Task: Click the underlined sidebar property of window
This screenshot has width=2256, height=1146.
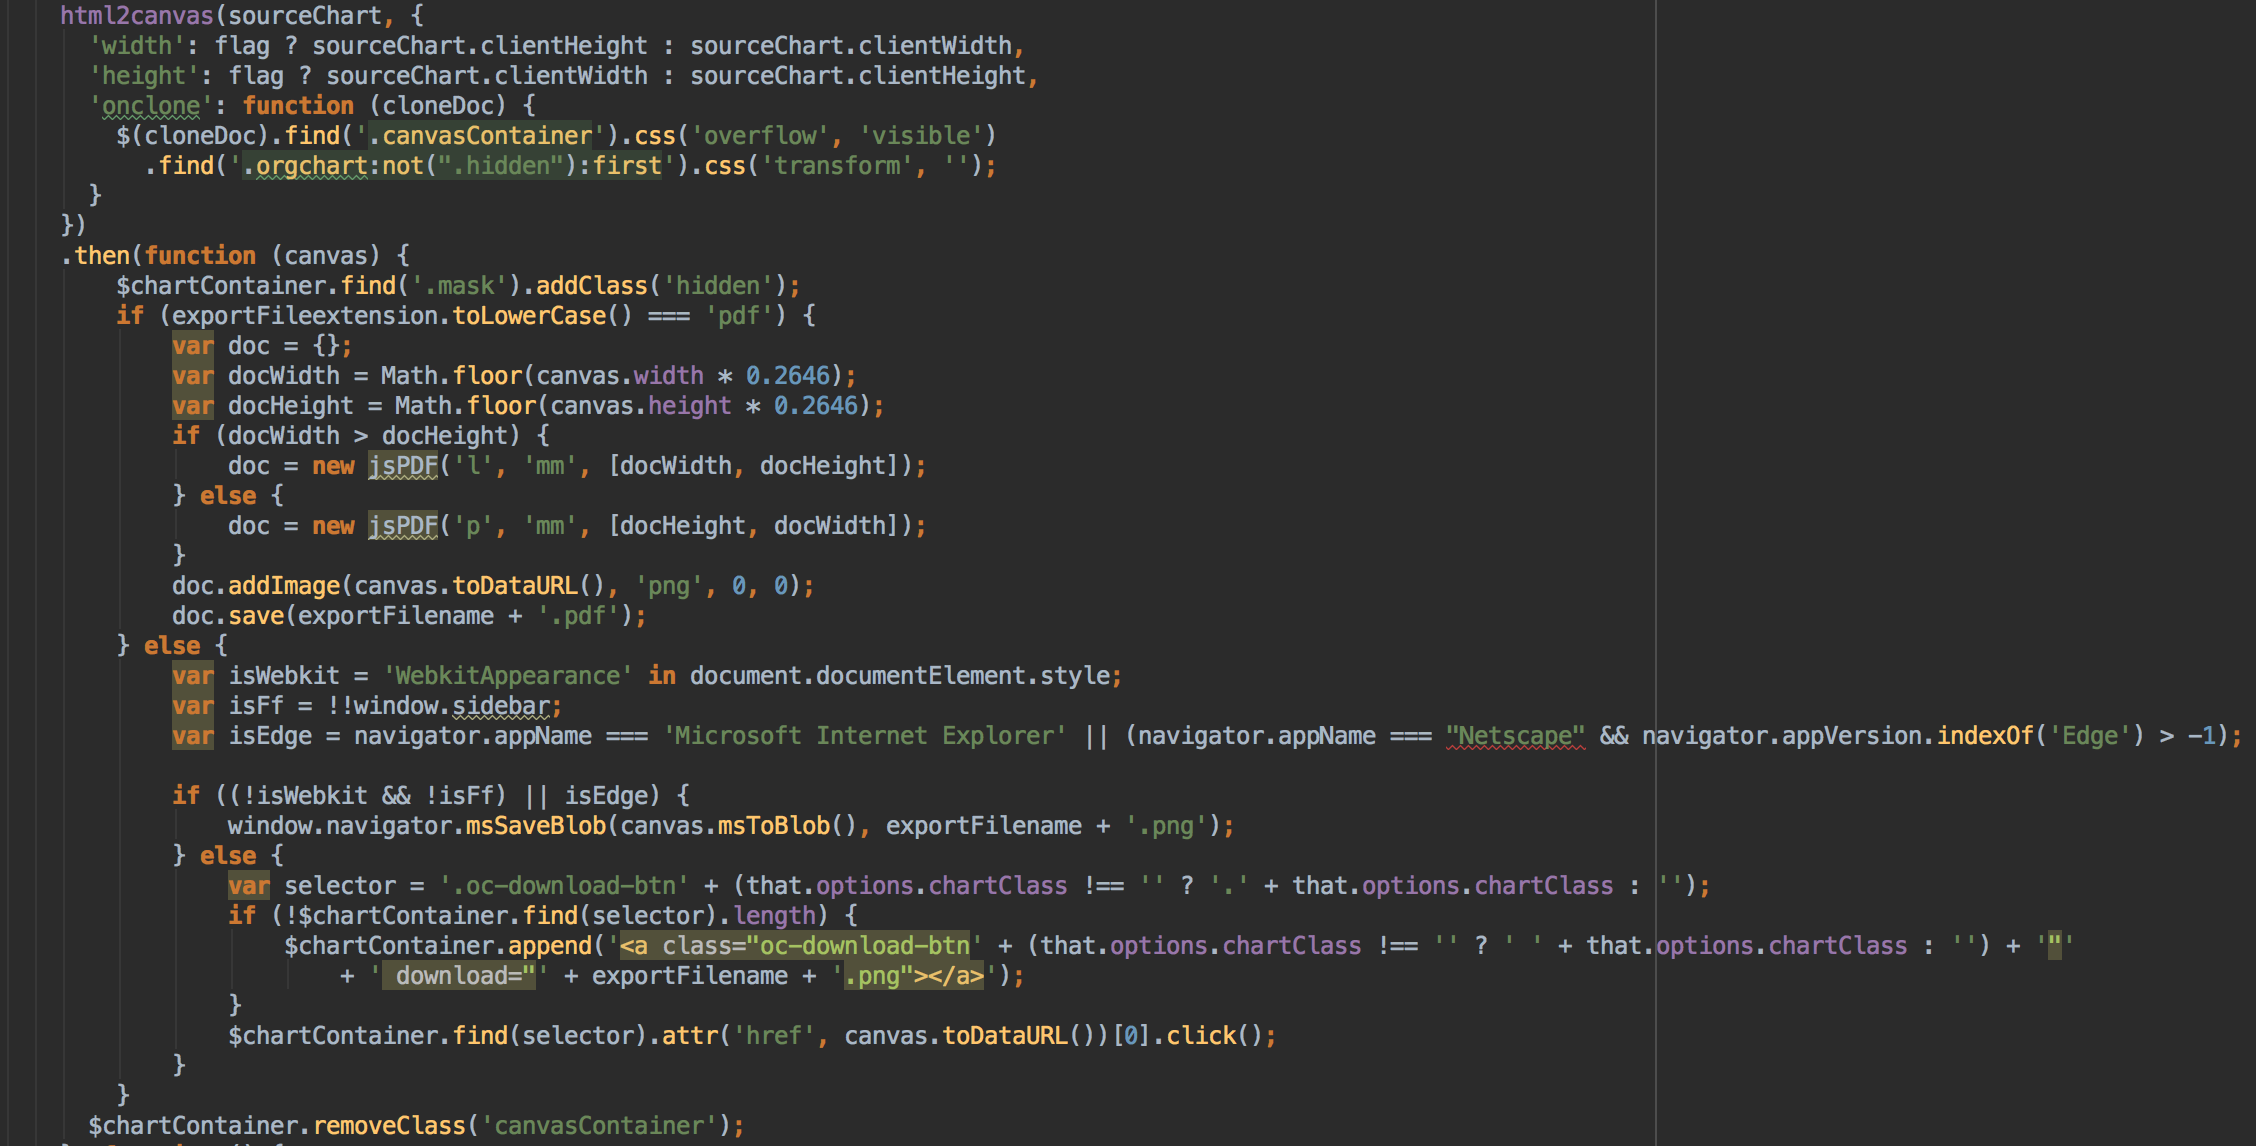Action: (500, 706)
